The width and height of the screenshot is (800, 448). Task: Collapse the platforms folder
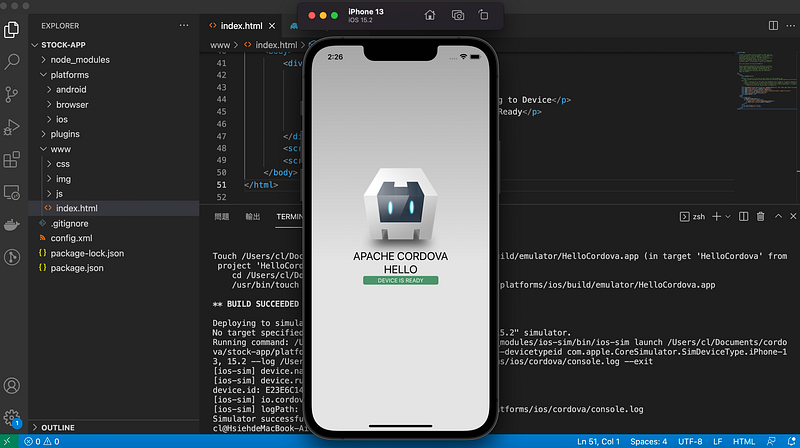(114, 75)
